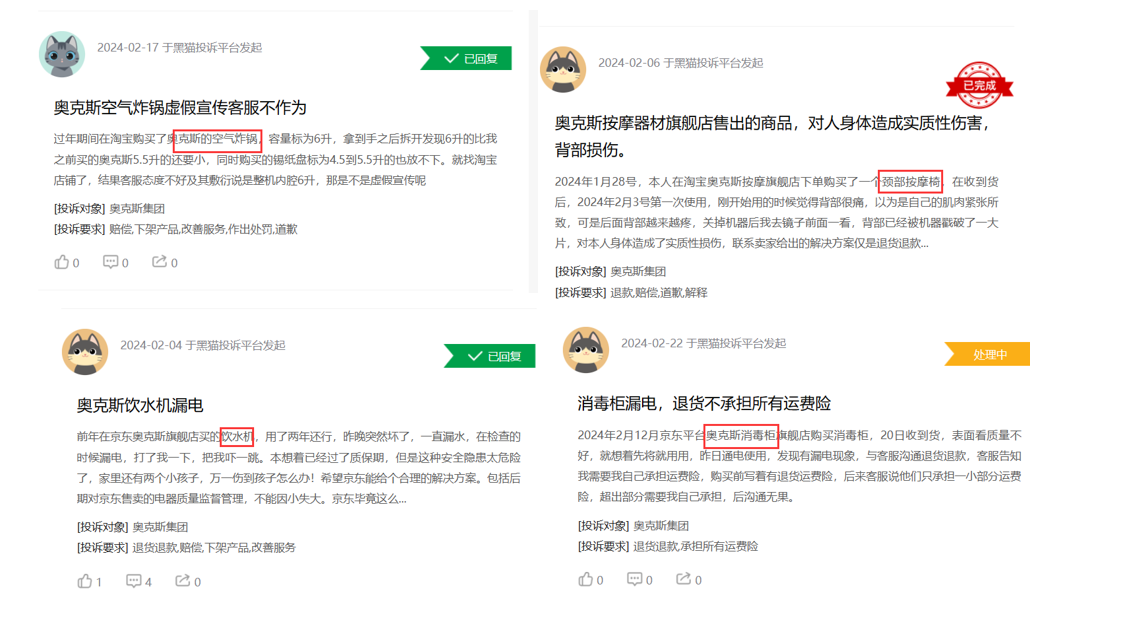Click the orange 处理中 status badge

(988, 354)
